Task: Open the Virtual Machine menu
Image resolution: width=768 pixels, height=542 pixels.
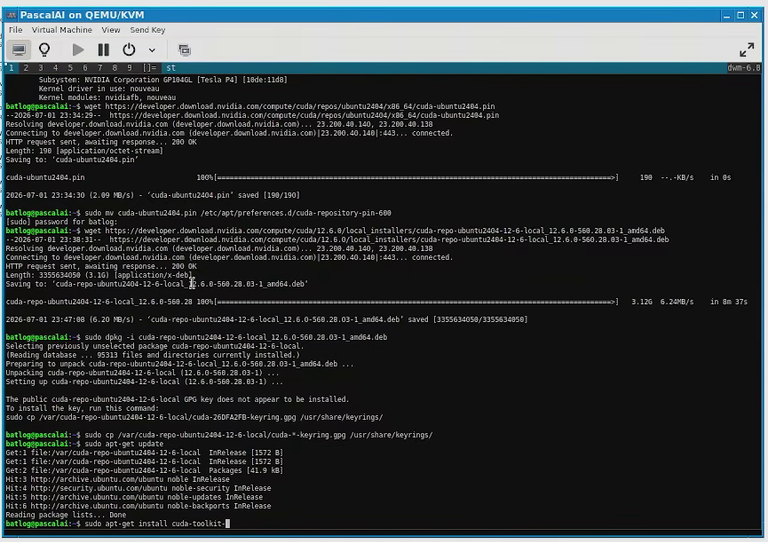Action: [x=62, y=30]
